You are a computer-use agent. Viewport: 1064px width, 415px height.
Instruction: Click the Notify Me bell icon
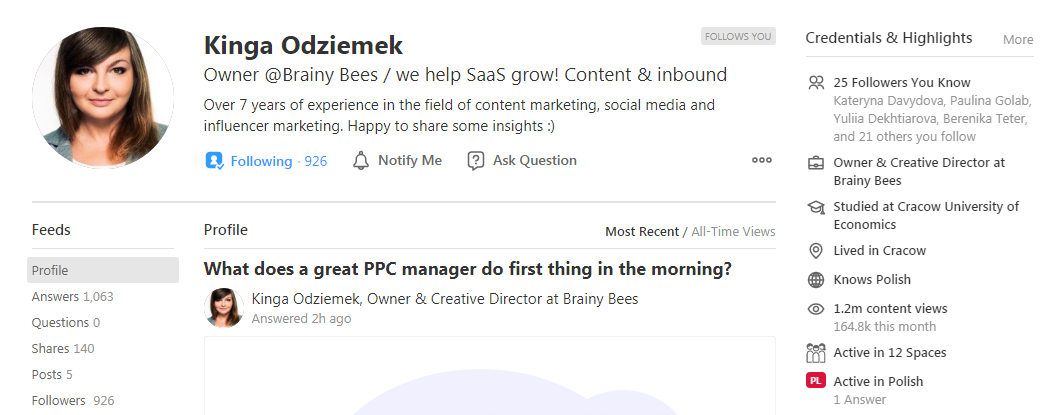pos(361,161)
